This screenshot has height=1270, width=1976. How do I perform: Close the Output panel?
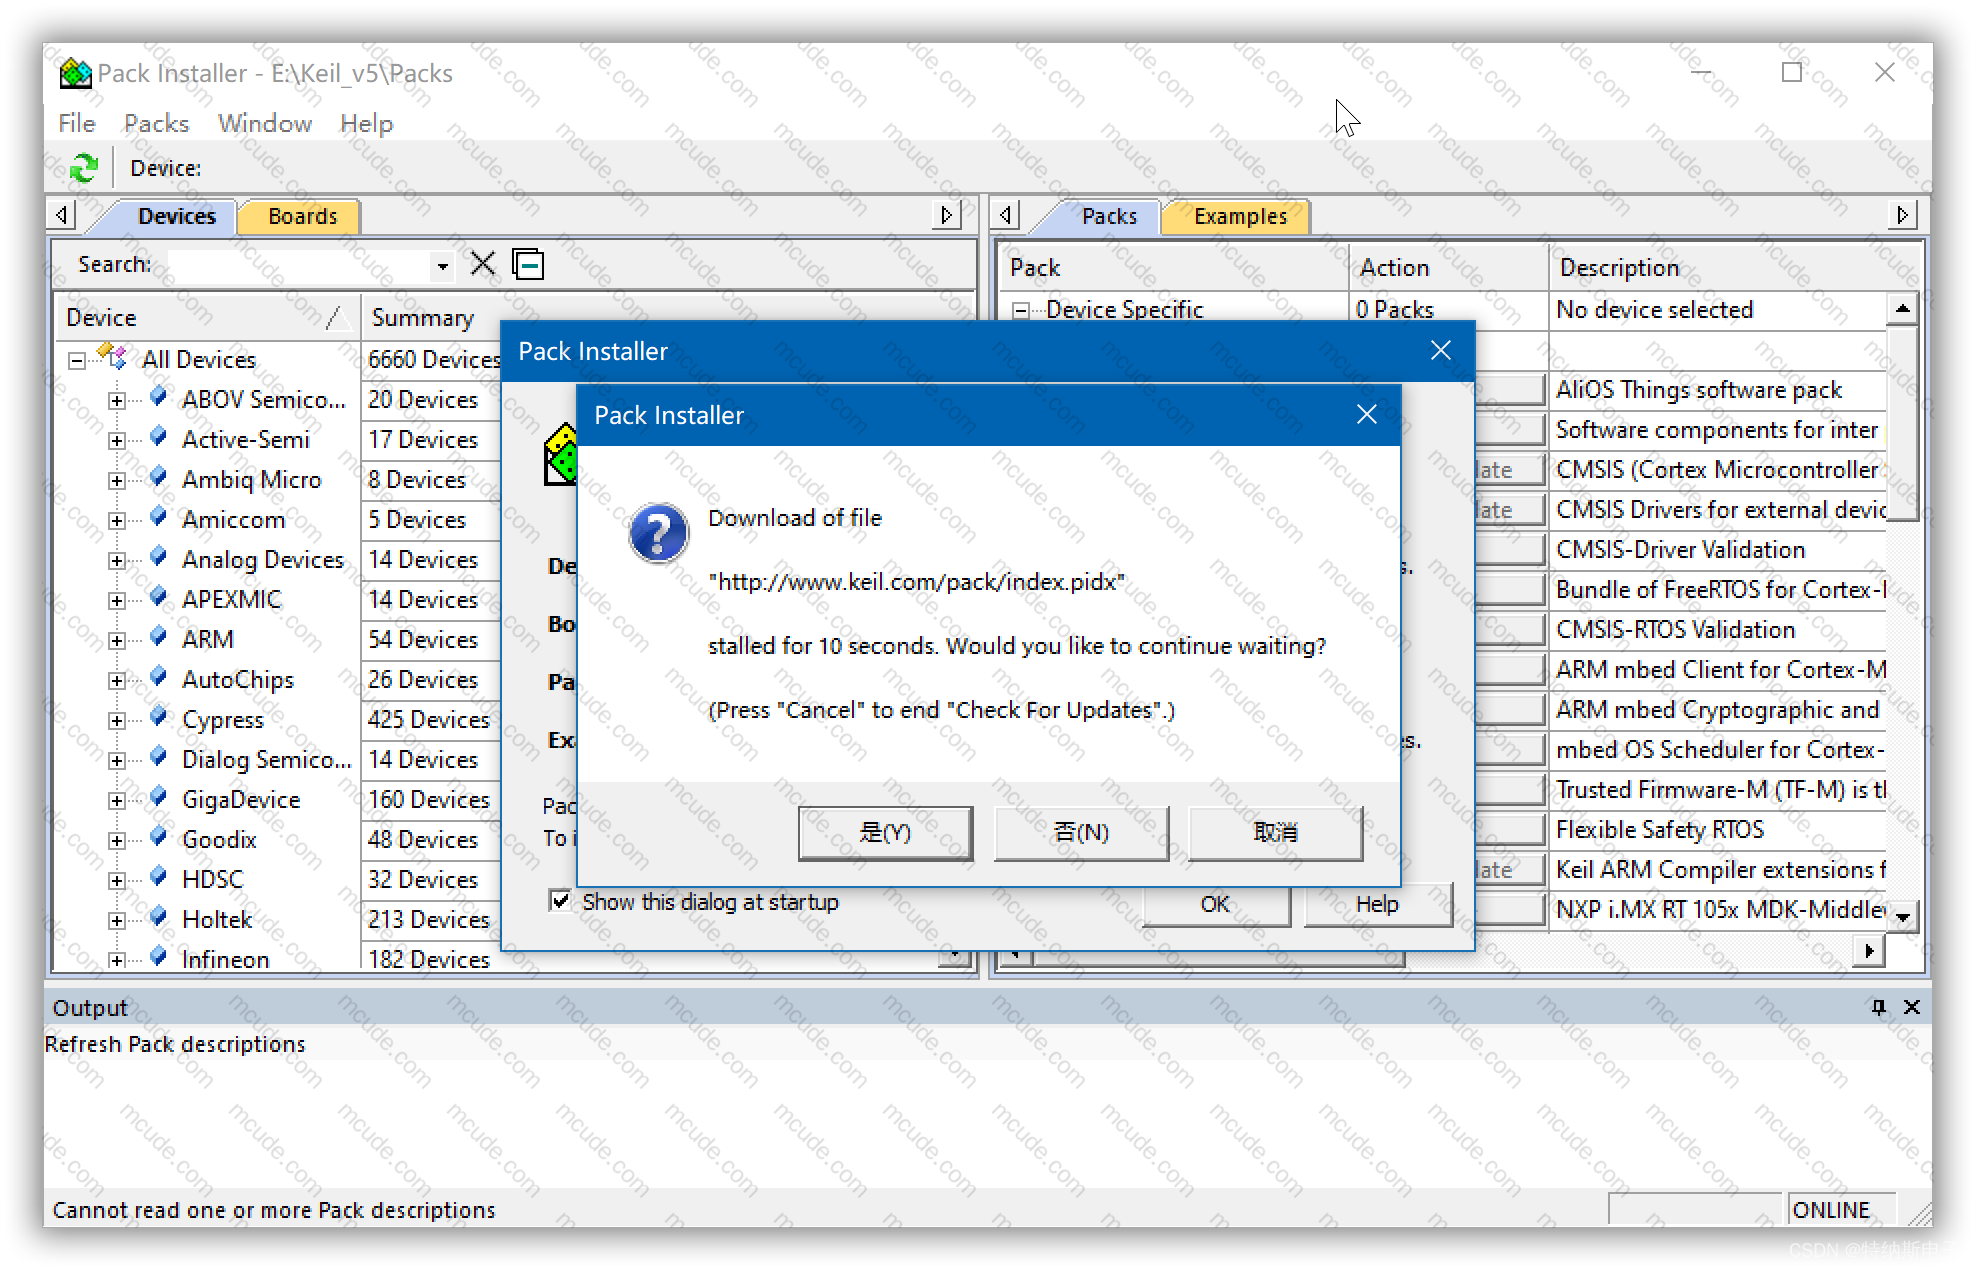(1911, 1007)
